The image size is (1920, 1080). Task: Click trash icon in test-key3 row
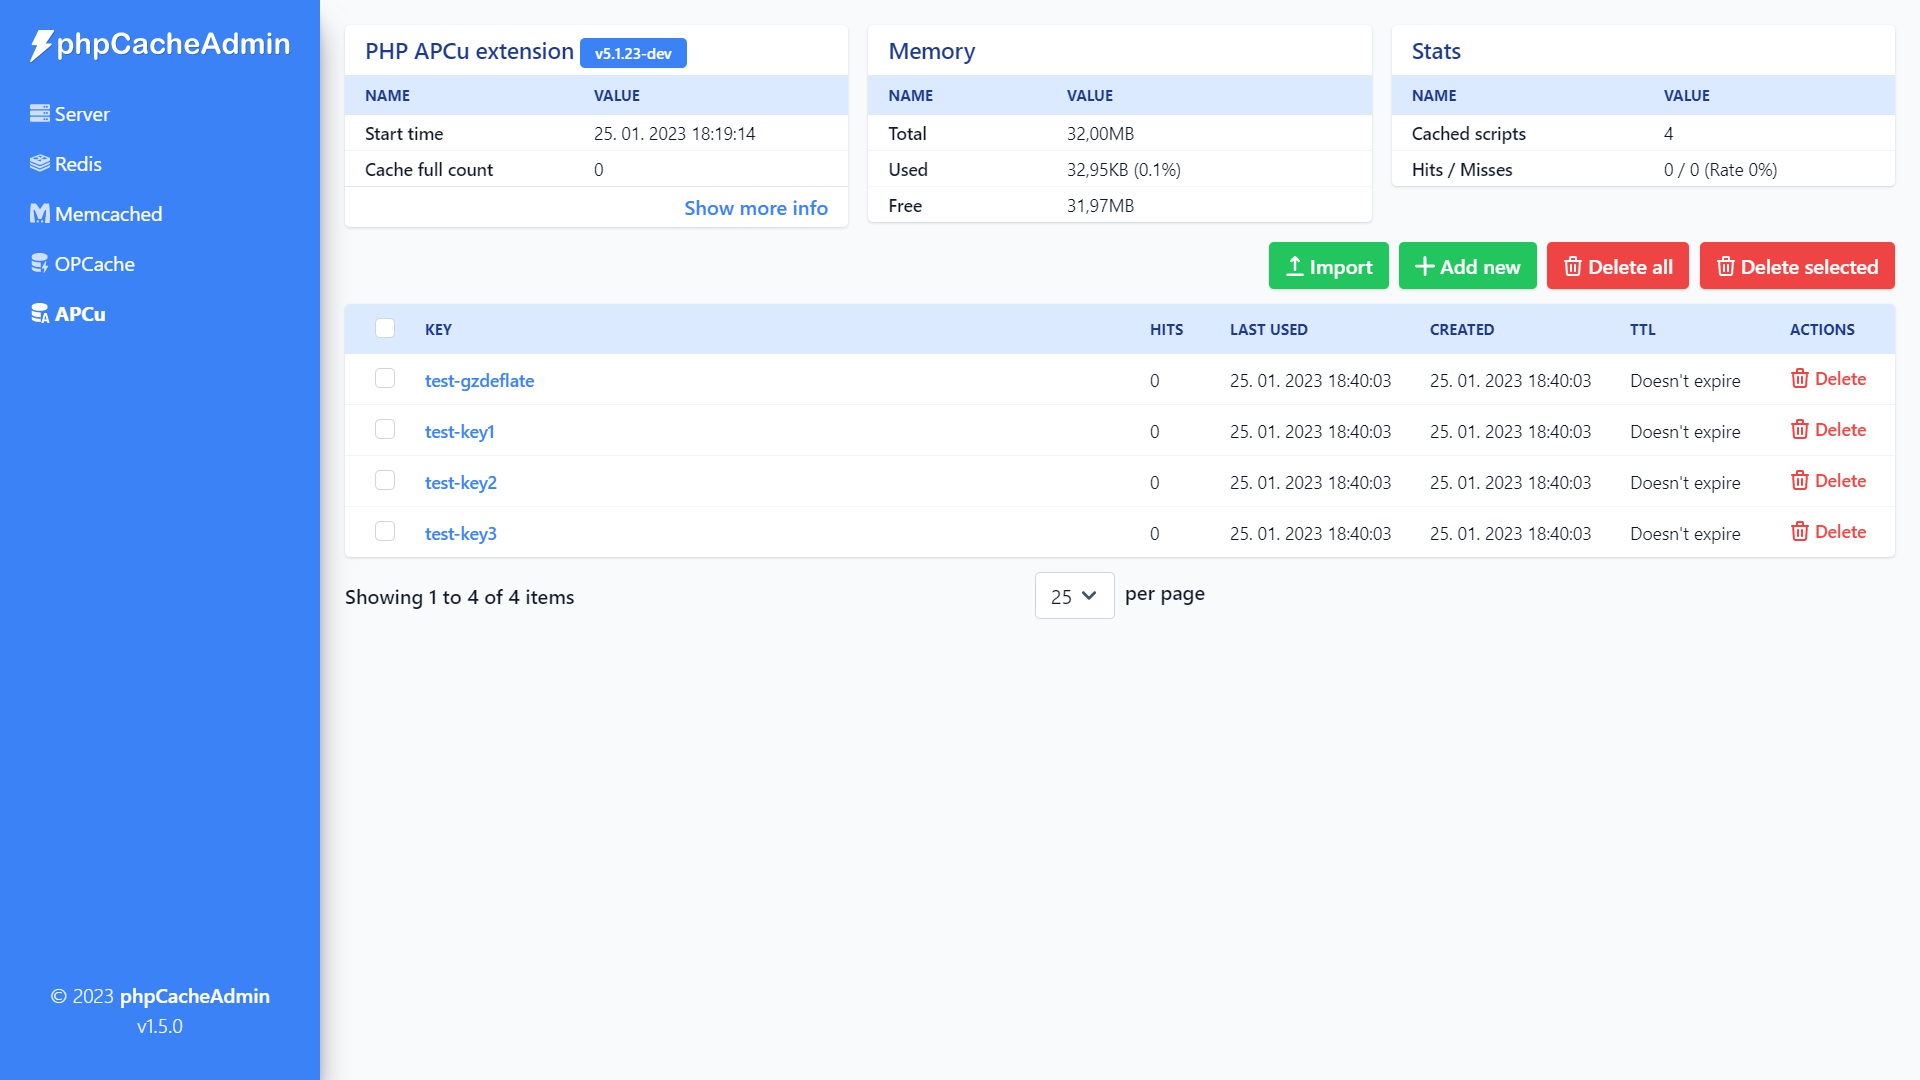point(1800,532)
